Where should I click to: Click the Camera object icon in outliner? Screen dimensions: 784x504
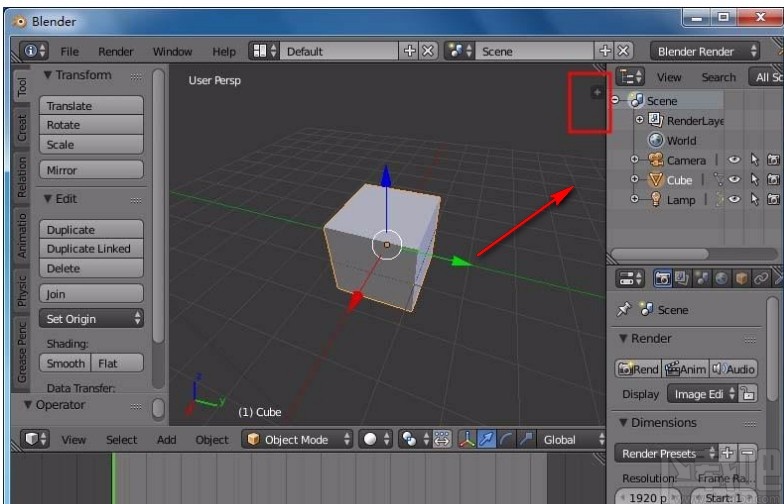656,160
